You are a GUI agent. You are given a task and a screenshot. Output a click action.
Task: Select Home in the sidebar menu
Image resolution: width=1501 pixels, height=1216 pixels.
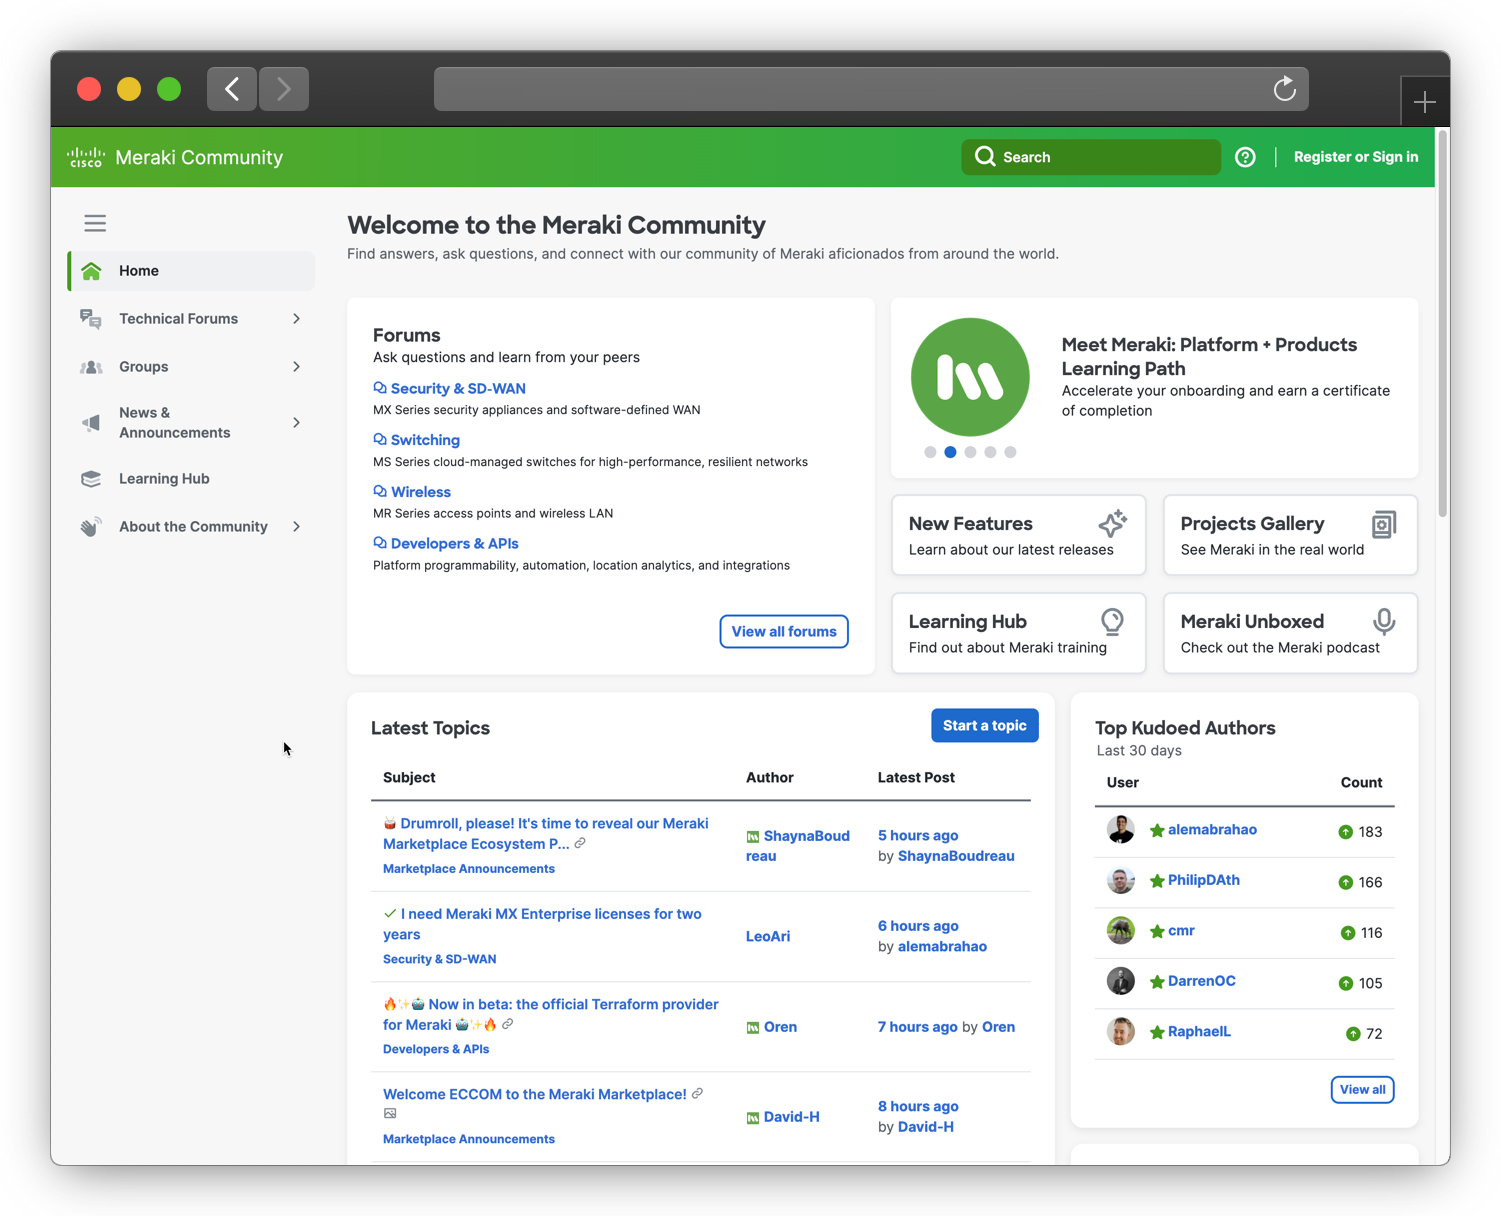(x=139, y=271)
